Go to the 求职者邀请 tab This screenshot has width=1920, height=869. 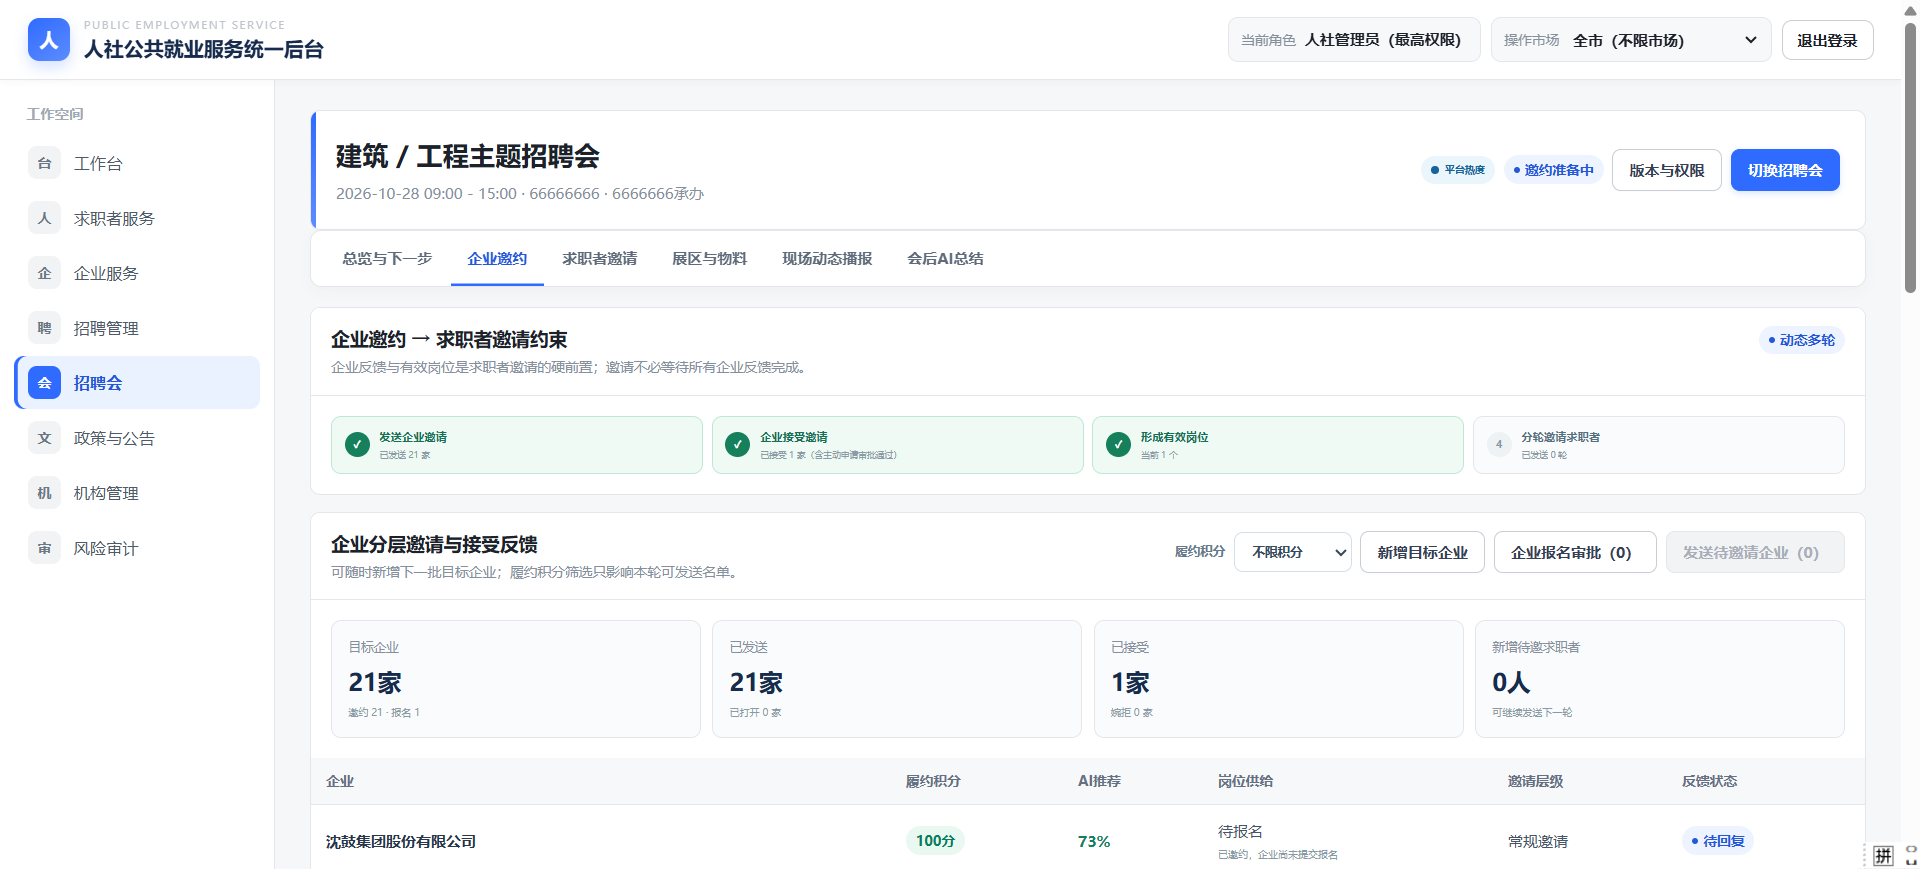point(600,259)
